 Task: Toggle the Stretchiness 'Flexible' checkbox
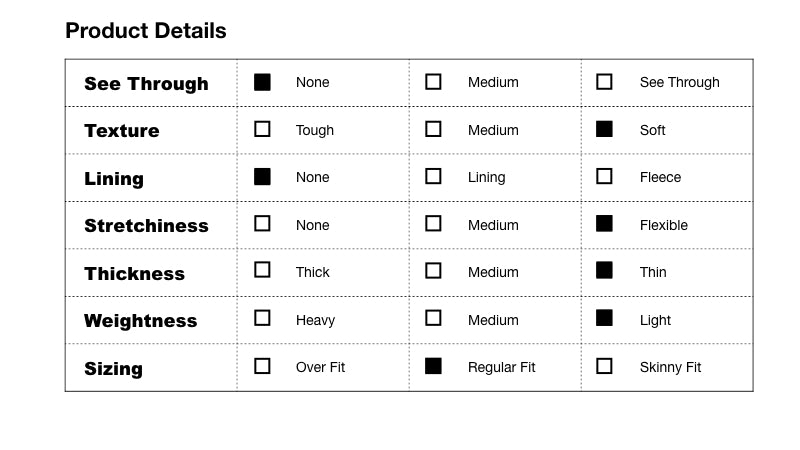coord(604,224)
